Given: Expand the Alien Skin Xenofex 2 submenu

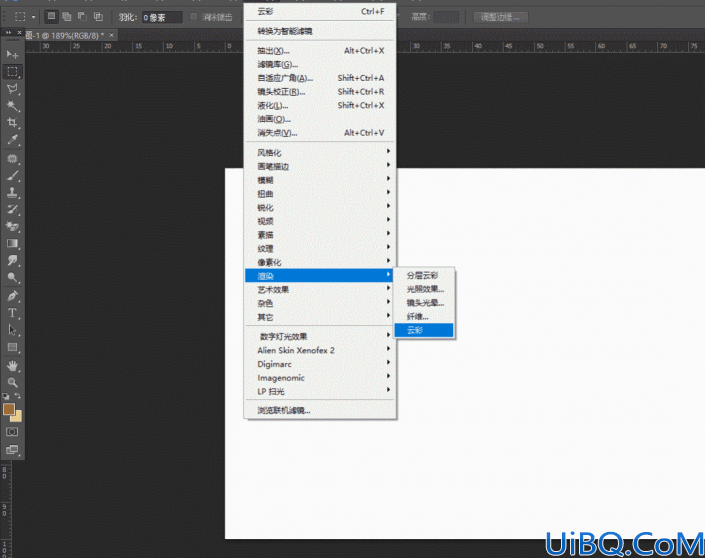Looking at the screenshot, I should coord(320,350).
